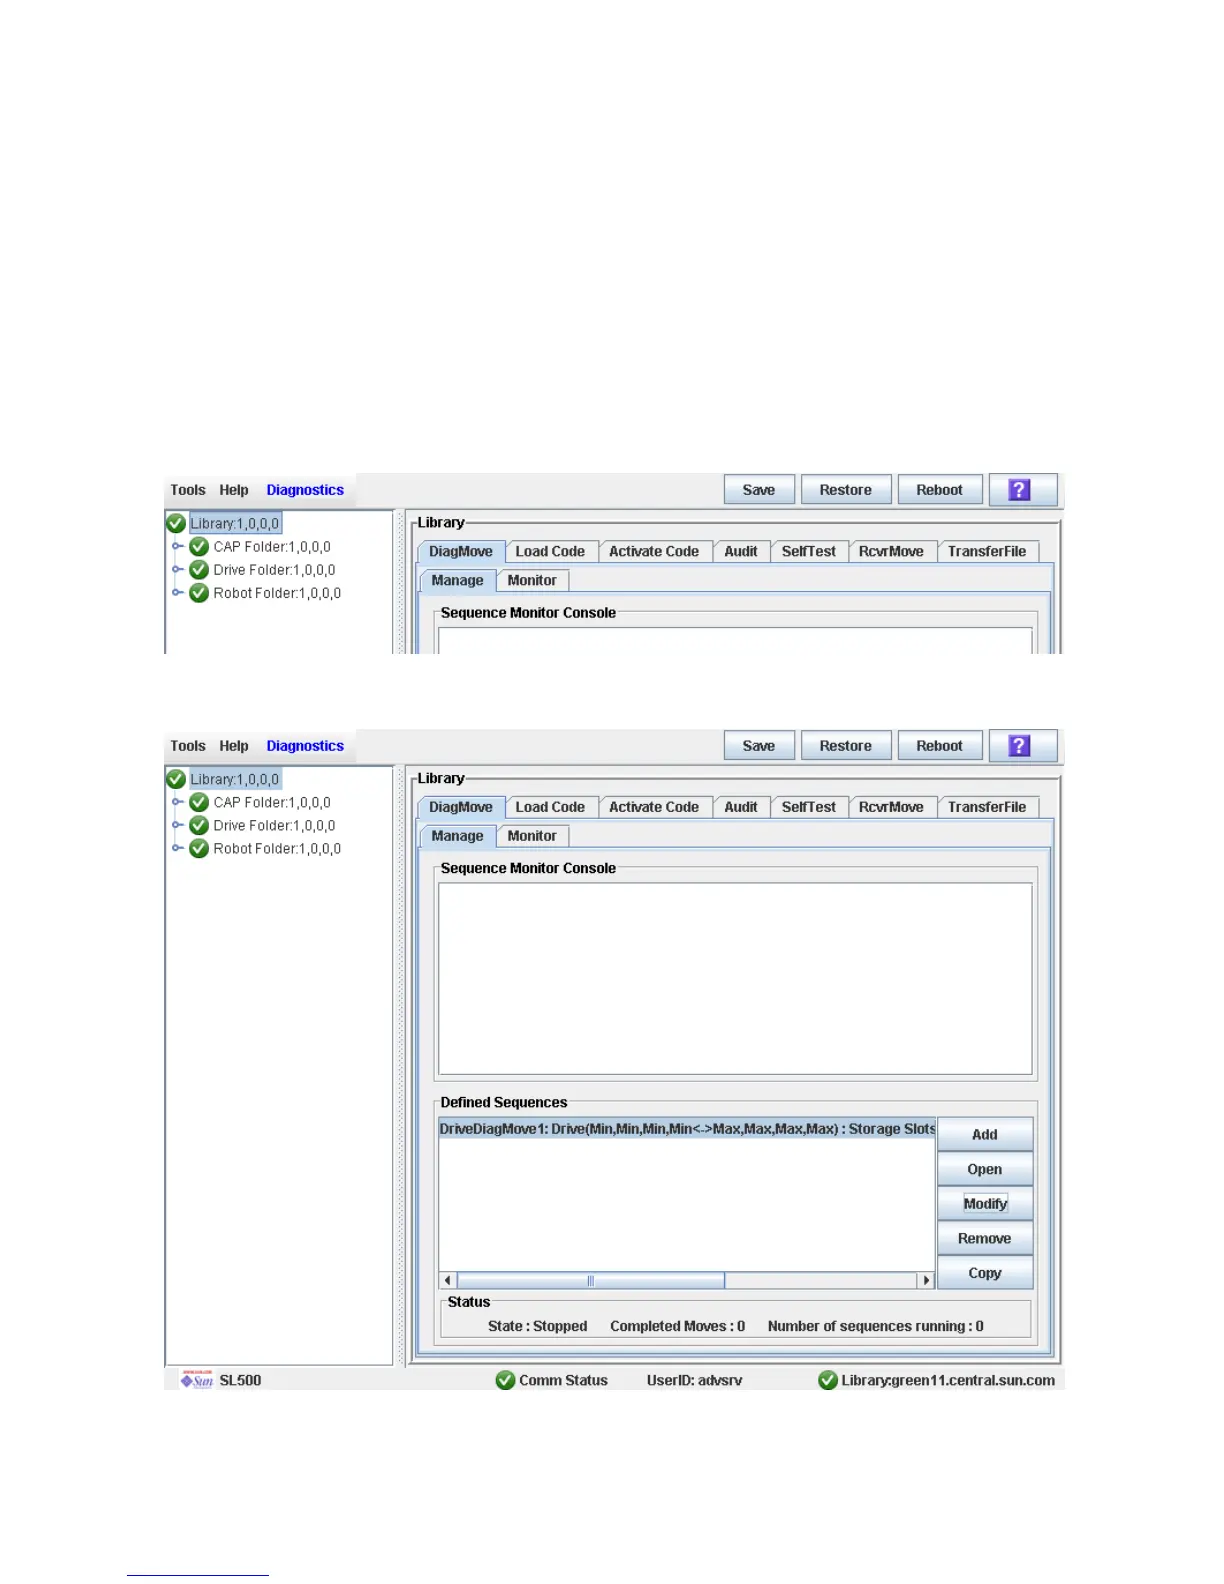Click the green check beside Library:green11.central.sun.com
Viewport: 1224px width, 1584px height.
[x=828, y=1380]
